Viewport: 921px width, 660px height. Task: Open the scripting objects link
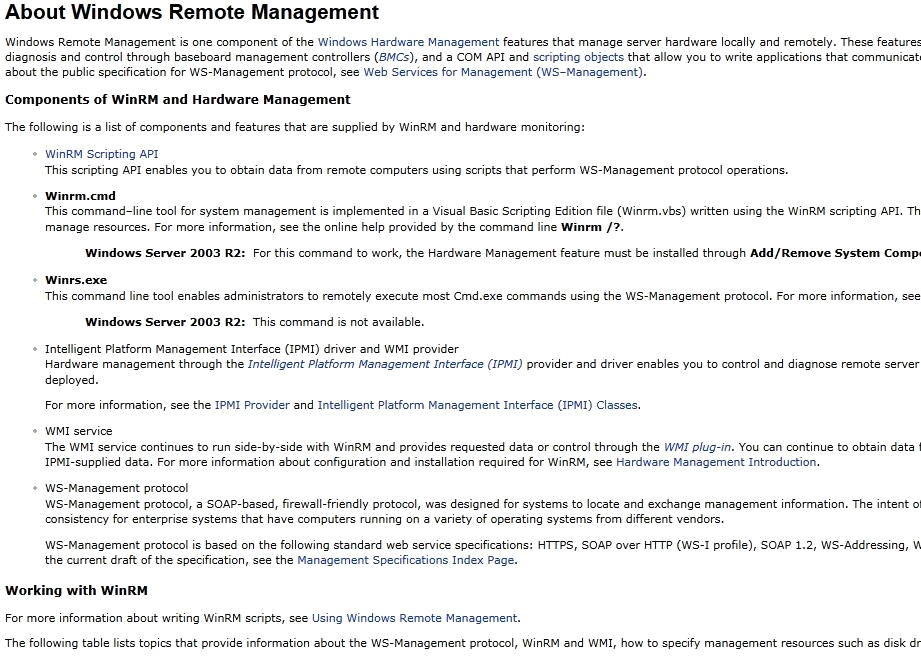[x=578, y=58]
